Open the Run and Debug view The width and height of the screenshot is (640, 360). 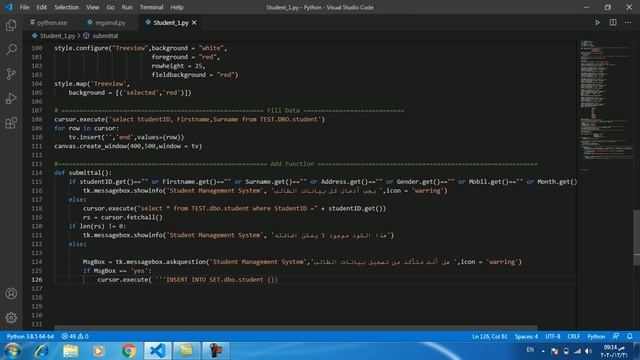pyautogui.click(x=11, y=98)
